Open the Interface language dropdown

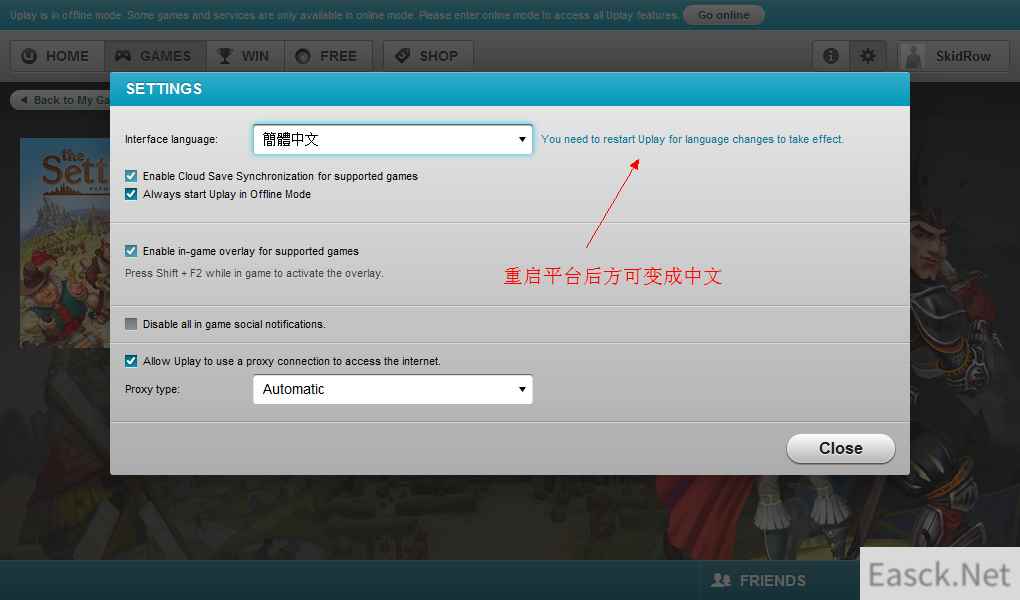[392, 139]
